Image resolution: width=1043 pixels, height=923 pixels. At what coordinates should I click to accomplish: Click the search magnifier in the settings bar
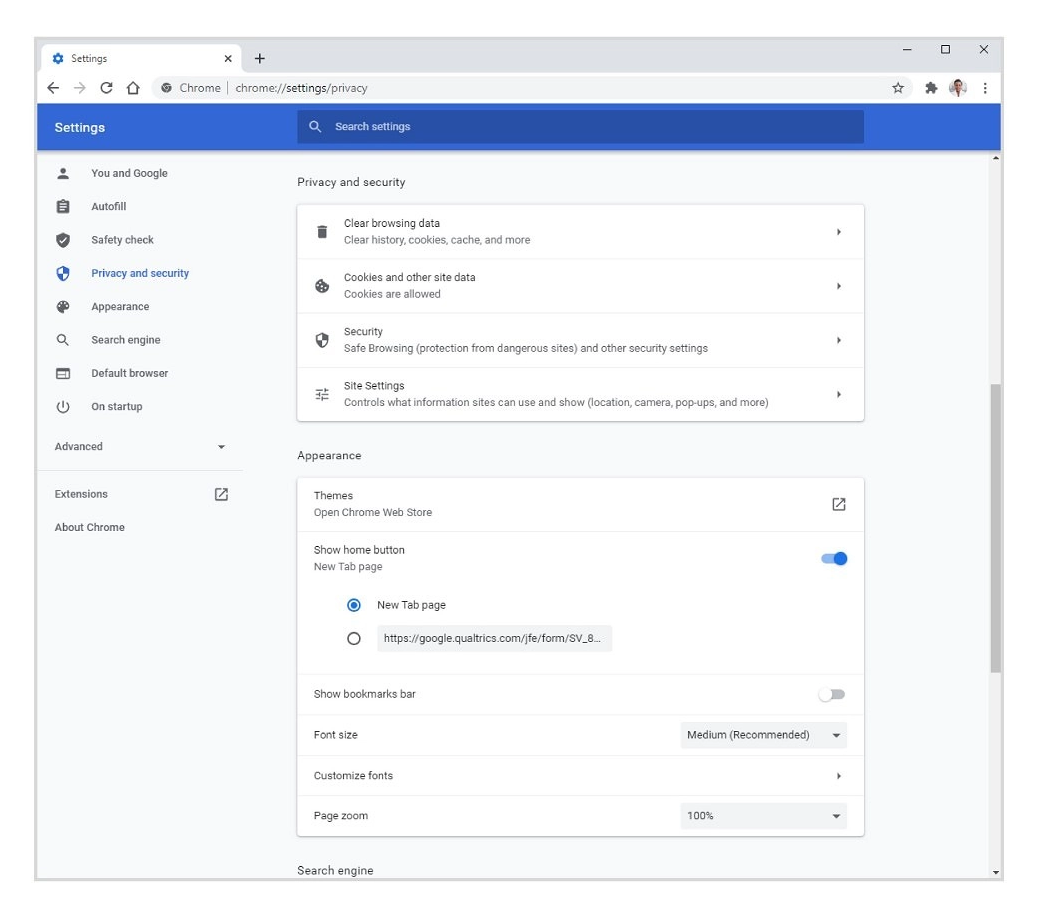tap(315, 126)
